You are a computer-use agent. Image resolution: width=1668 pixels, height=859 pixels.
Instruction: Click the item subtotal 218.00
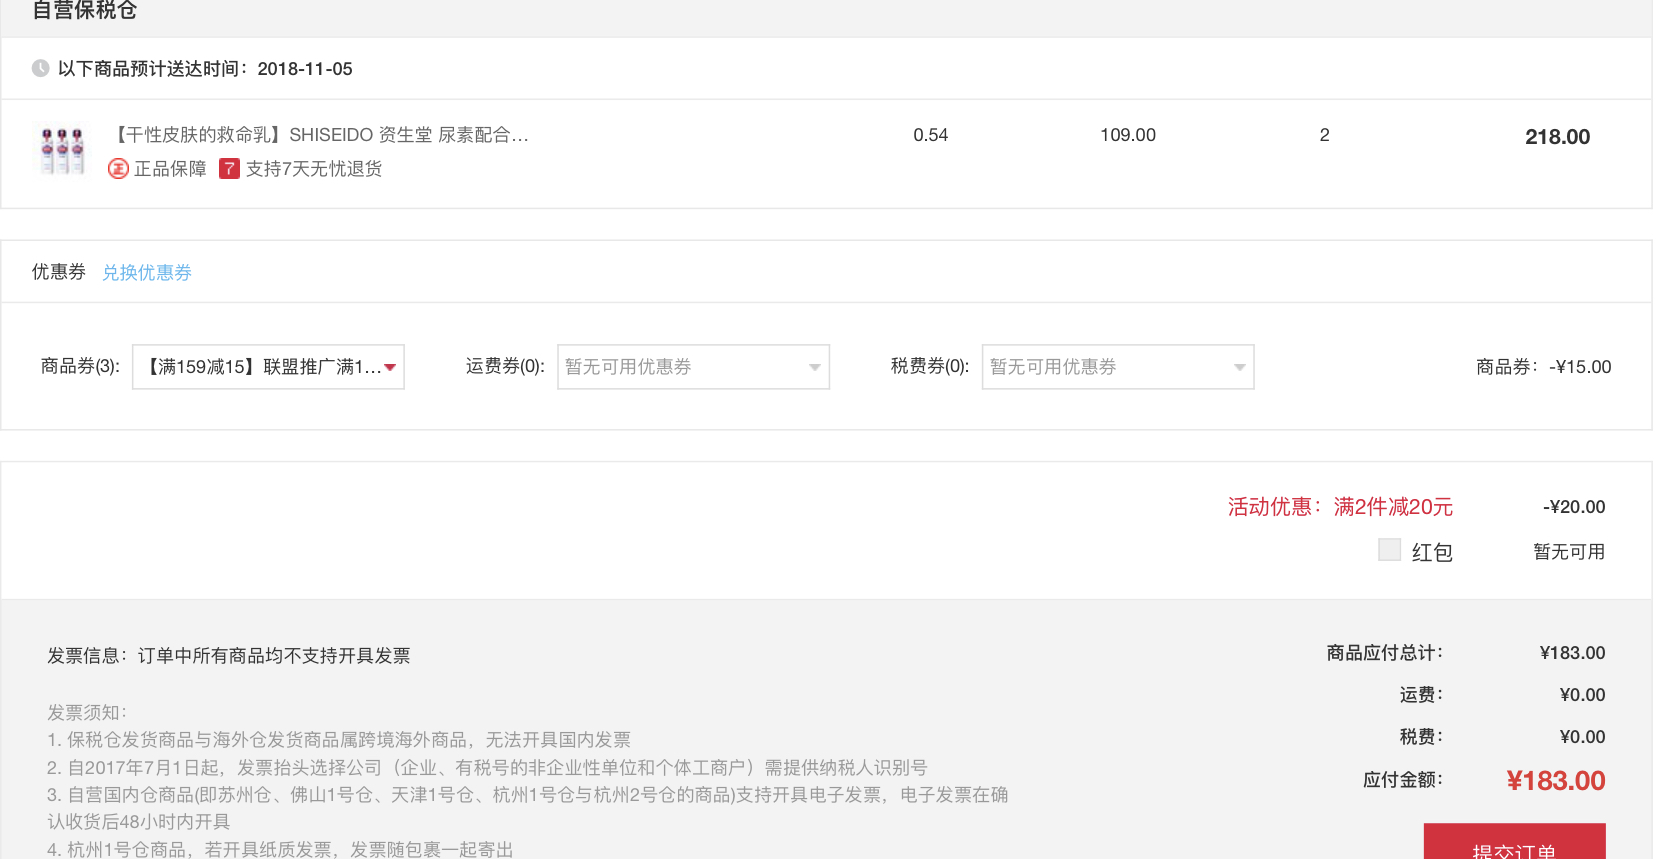tap(1557, 137)
